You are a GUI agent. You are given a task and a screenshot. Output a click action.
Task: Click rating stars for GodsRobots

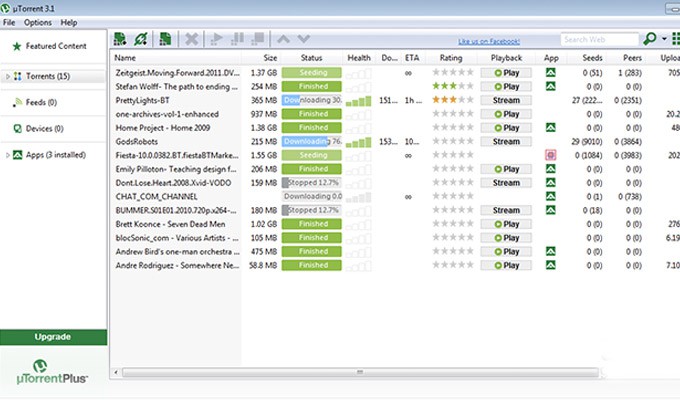[x=453, y=141]
